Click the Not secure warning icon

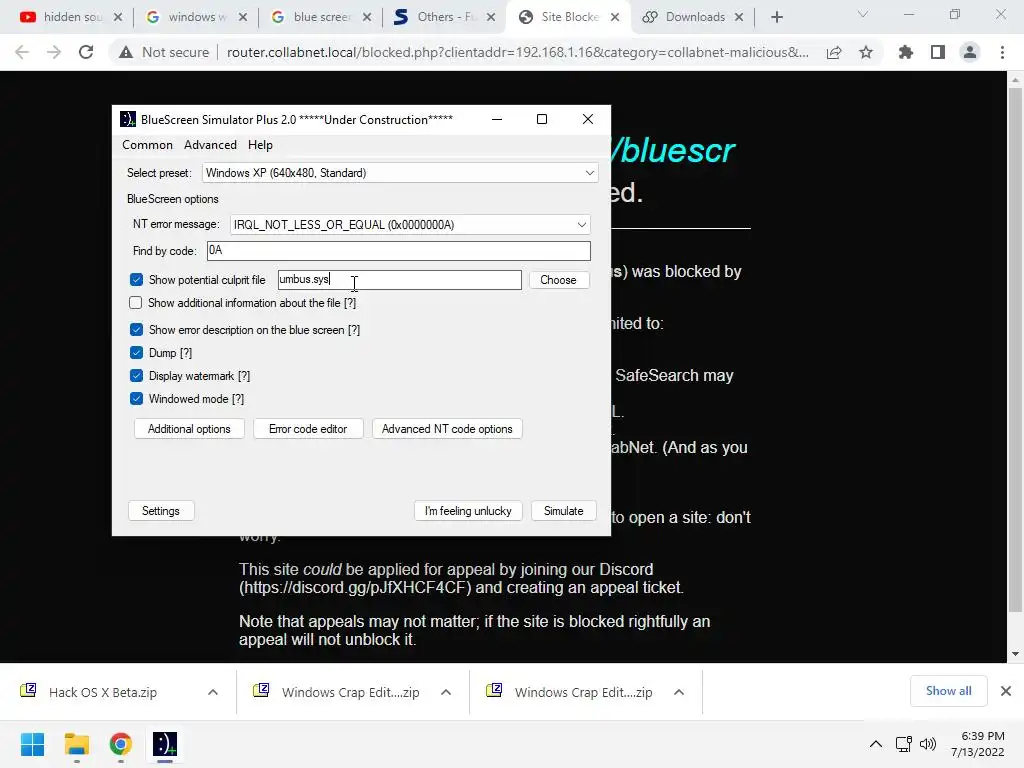click(x=126, y=52)
